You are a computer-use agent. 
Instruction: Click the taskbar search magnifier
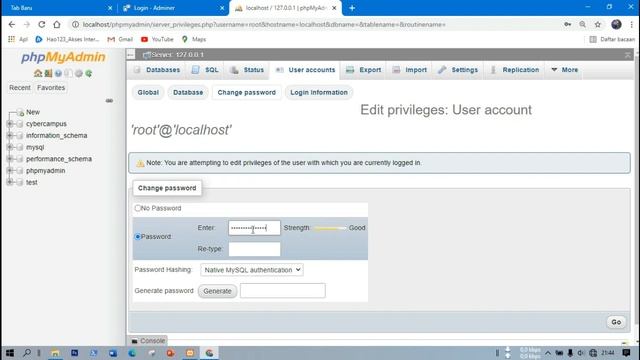[x=27, y=353]
